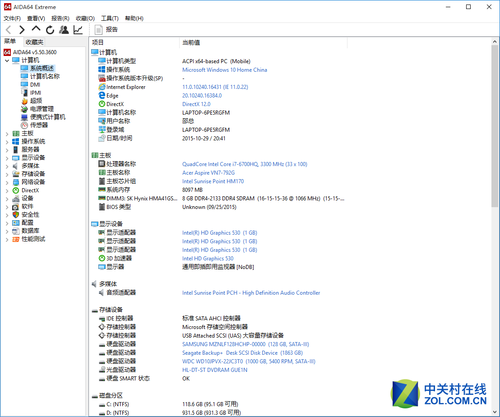
Task: Click the 设备 devices tree icon
Action: point(16,199)
